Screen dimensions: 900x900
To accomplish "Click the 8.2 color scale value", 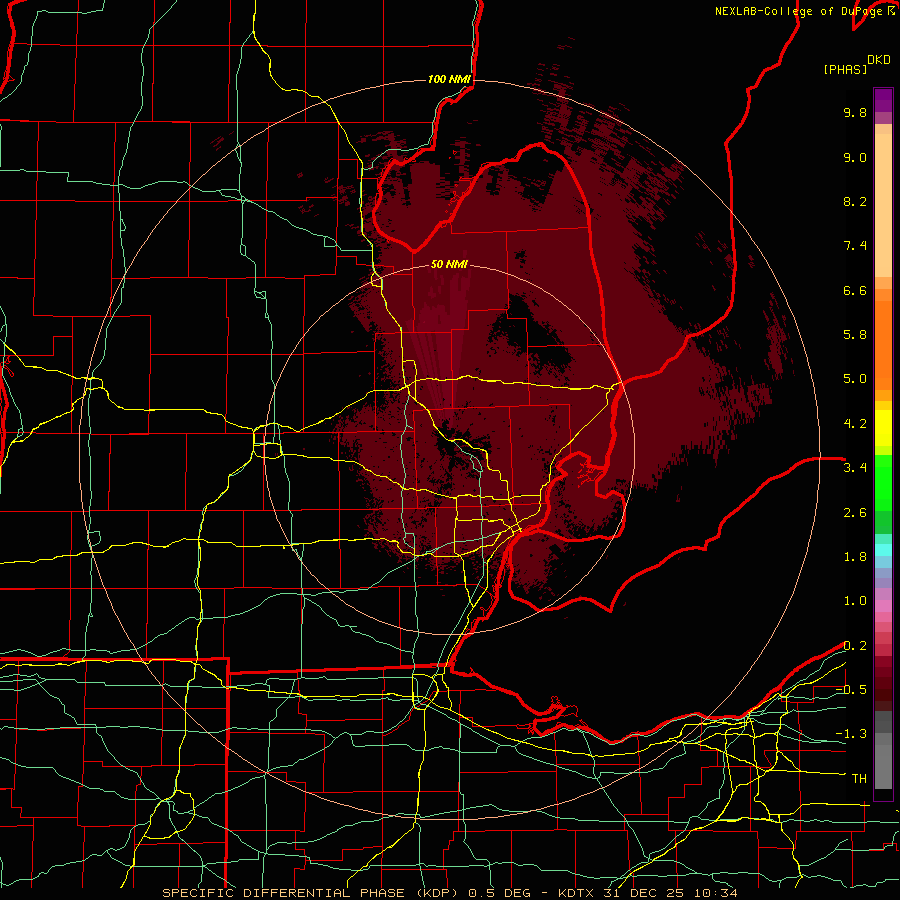I will point(855,201).
